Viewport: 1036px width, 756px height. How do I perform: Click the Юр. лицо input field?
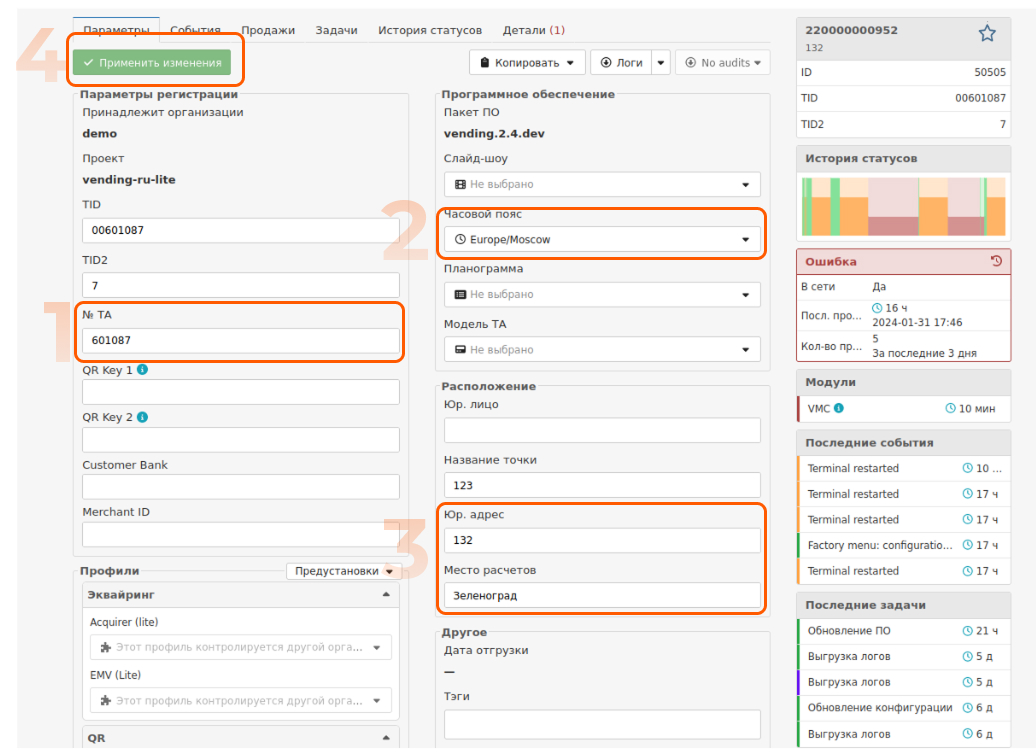[x=602, y=430]
